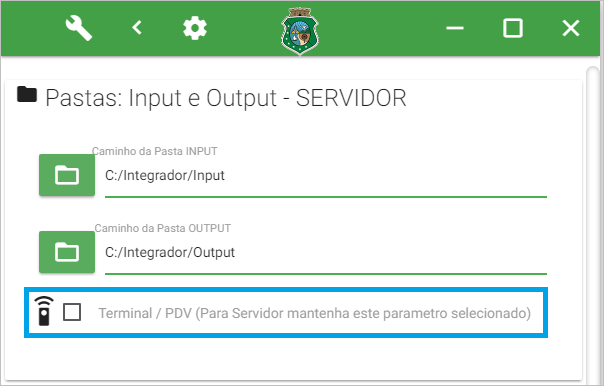Click the black folder icon beside Pastas title

click(27, 94)
